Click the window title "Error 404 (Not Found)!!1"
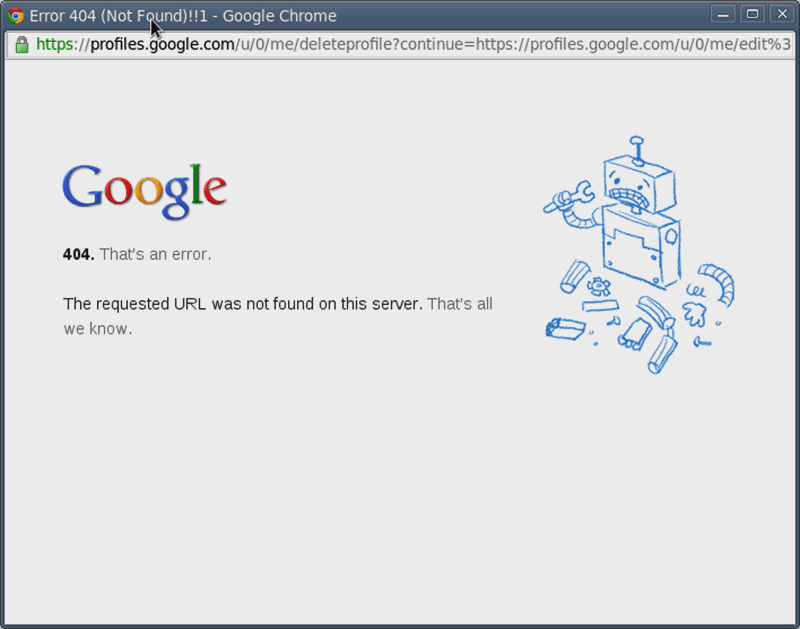This screenshot has width=800, height=629. (118, 16)
